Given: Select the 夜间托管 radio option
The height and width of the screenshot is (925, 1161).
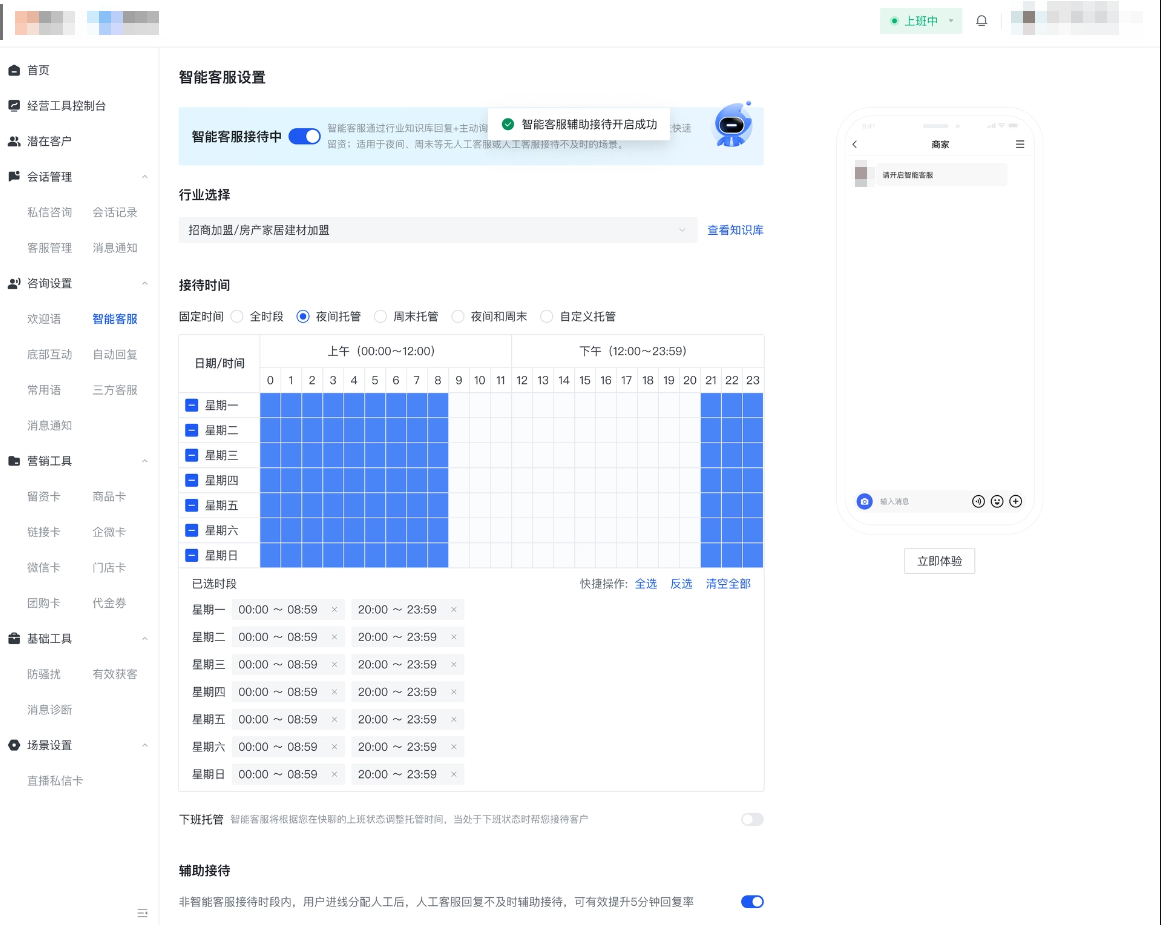Looking at the screenshot, I should 303,316.
